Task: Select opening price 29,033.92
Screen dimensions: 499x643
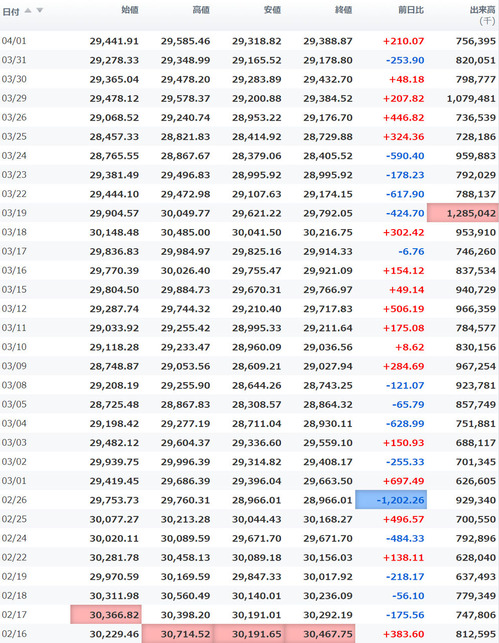Action: click(114, 328)
